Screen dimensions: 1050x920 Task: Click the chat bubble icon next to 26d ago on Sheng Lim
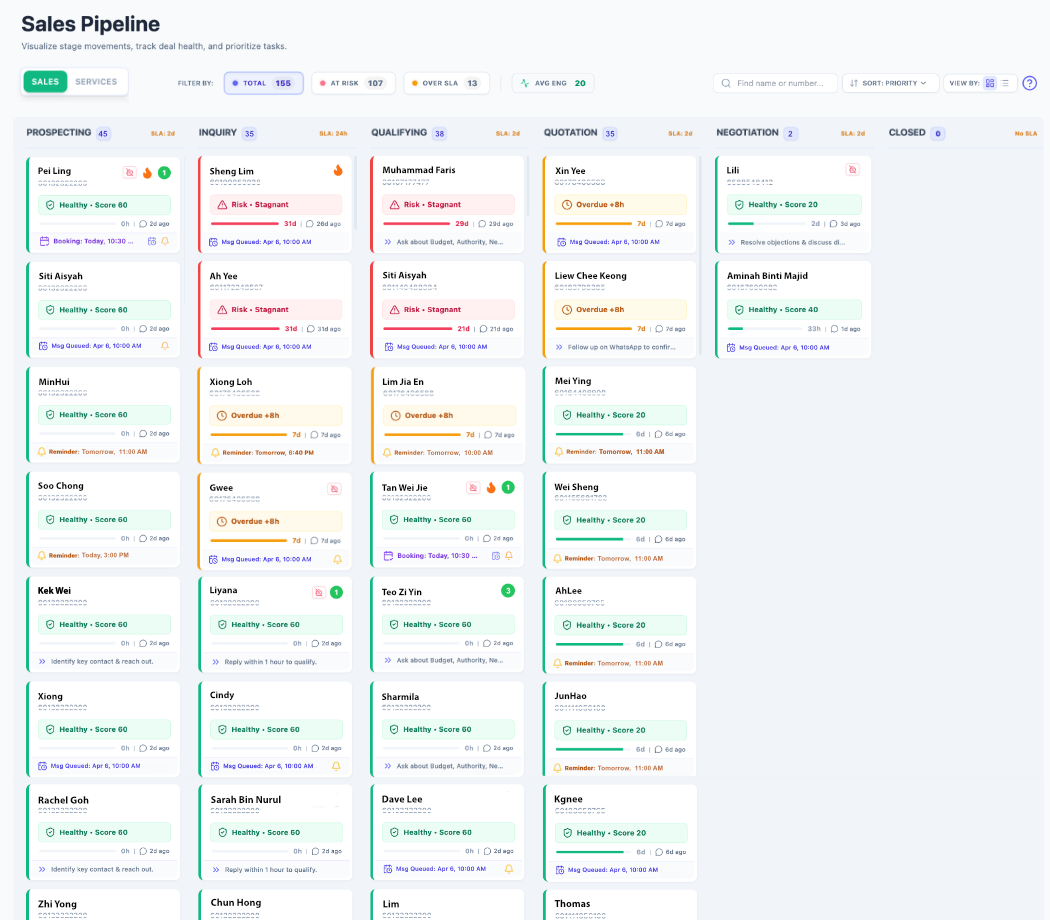[310, 223]
